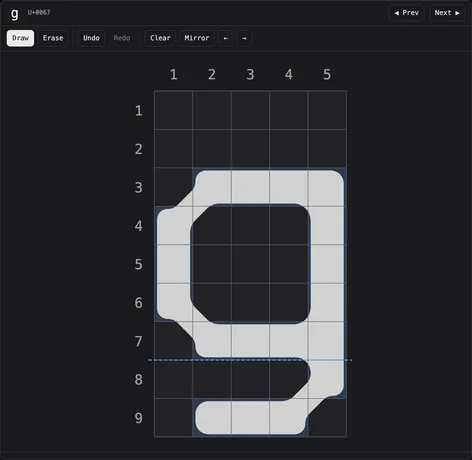The height and width of the screenshot is (460, 472).
Task: Click row label 4
Action: click(139, 226)
